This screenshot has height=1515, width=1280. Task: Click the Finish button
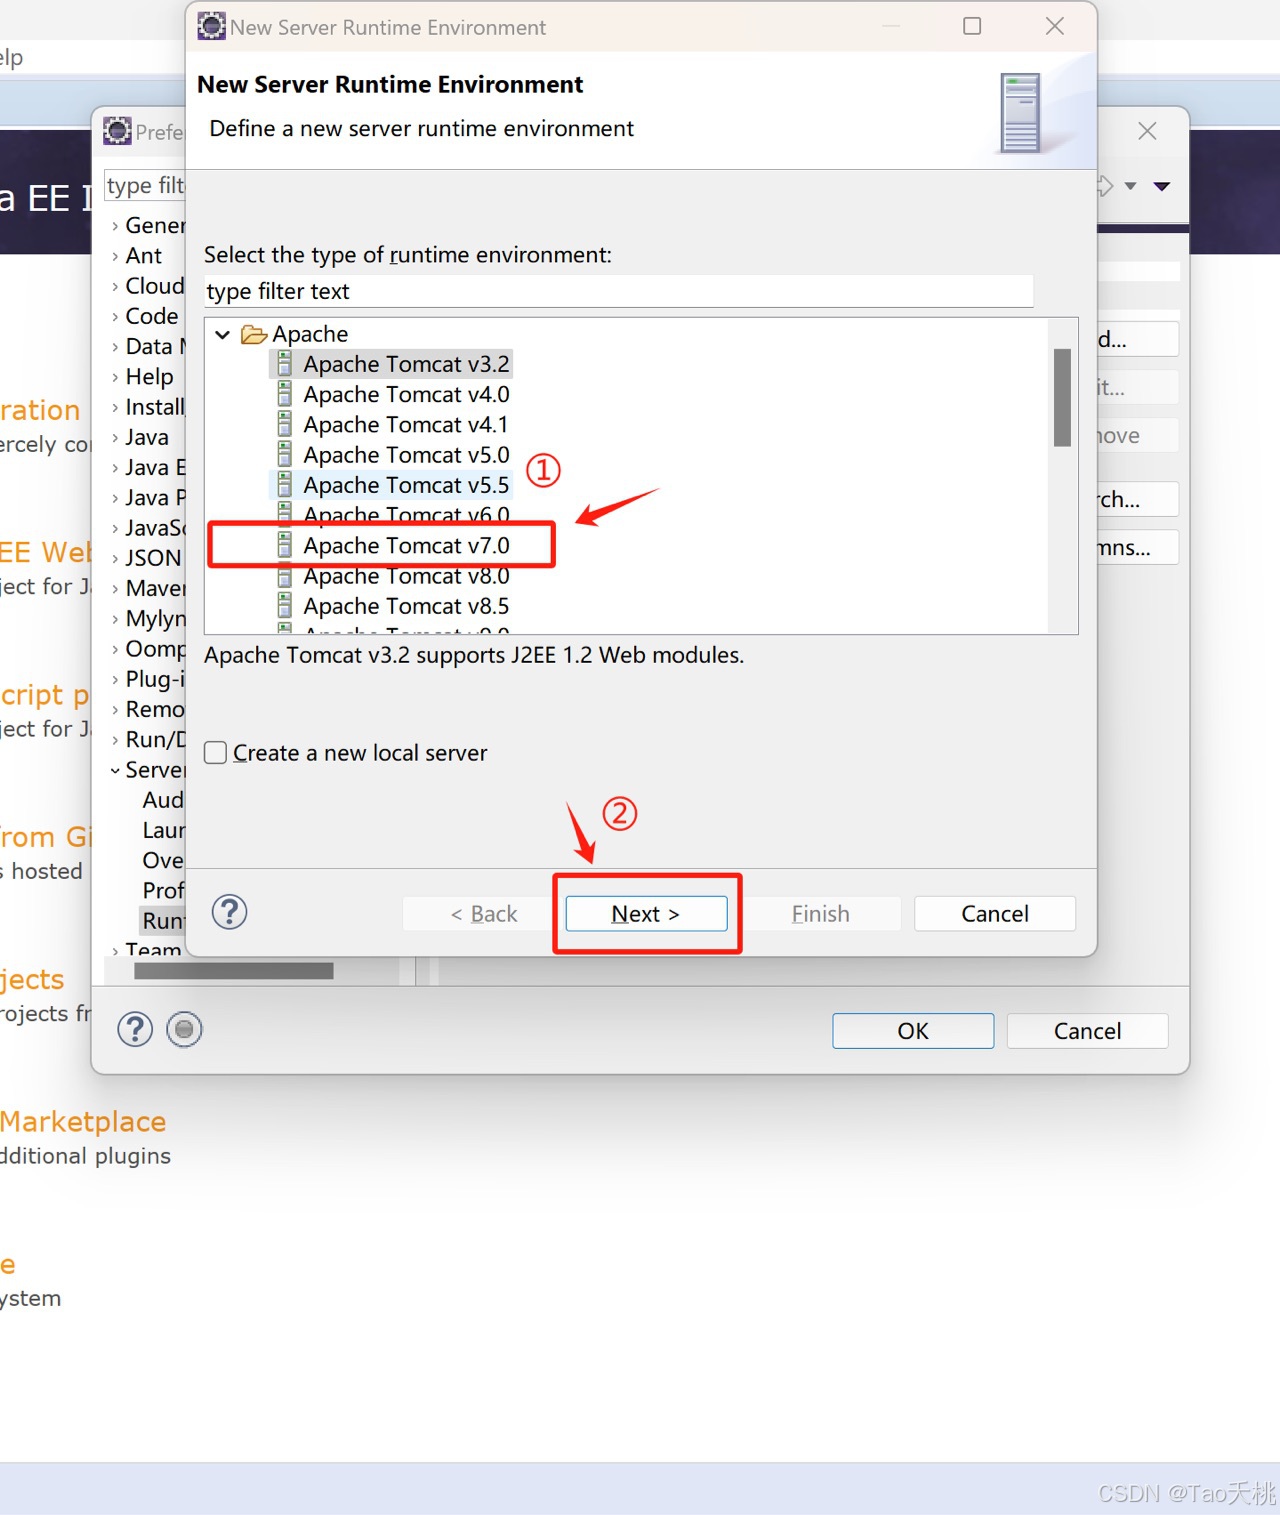tap(820, 913)
